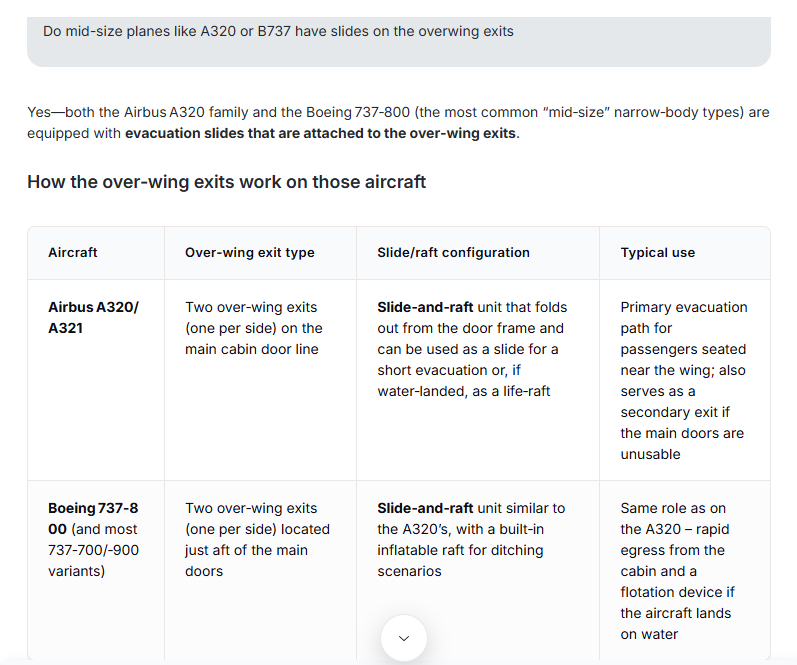The image size is (797, 665).
Task: Click the Airbus slide/raft configuration description
Action: 472,349
